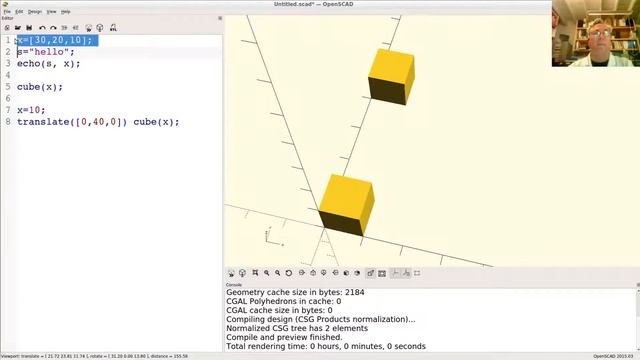The image size is (640, 360).
Task: Click the Unindent icon in editor toolbar
Action: tap(64, 28)
